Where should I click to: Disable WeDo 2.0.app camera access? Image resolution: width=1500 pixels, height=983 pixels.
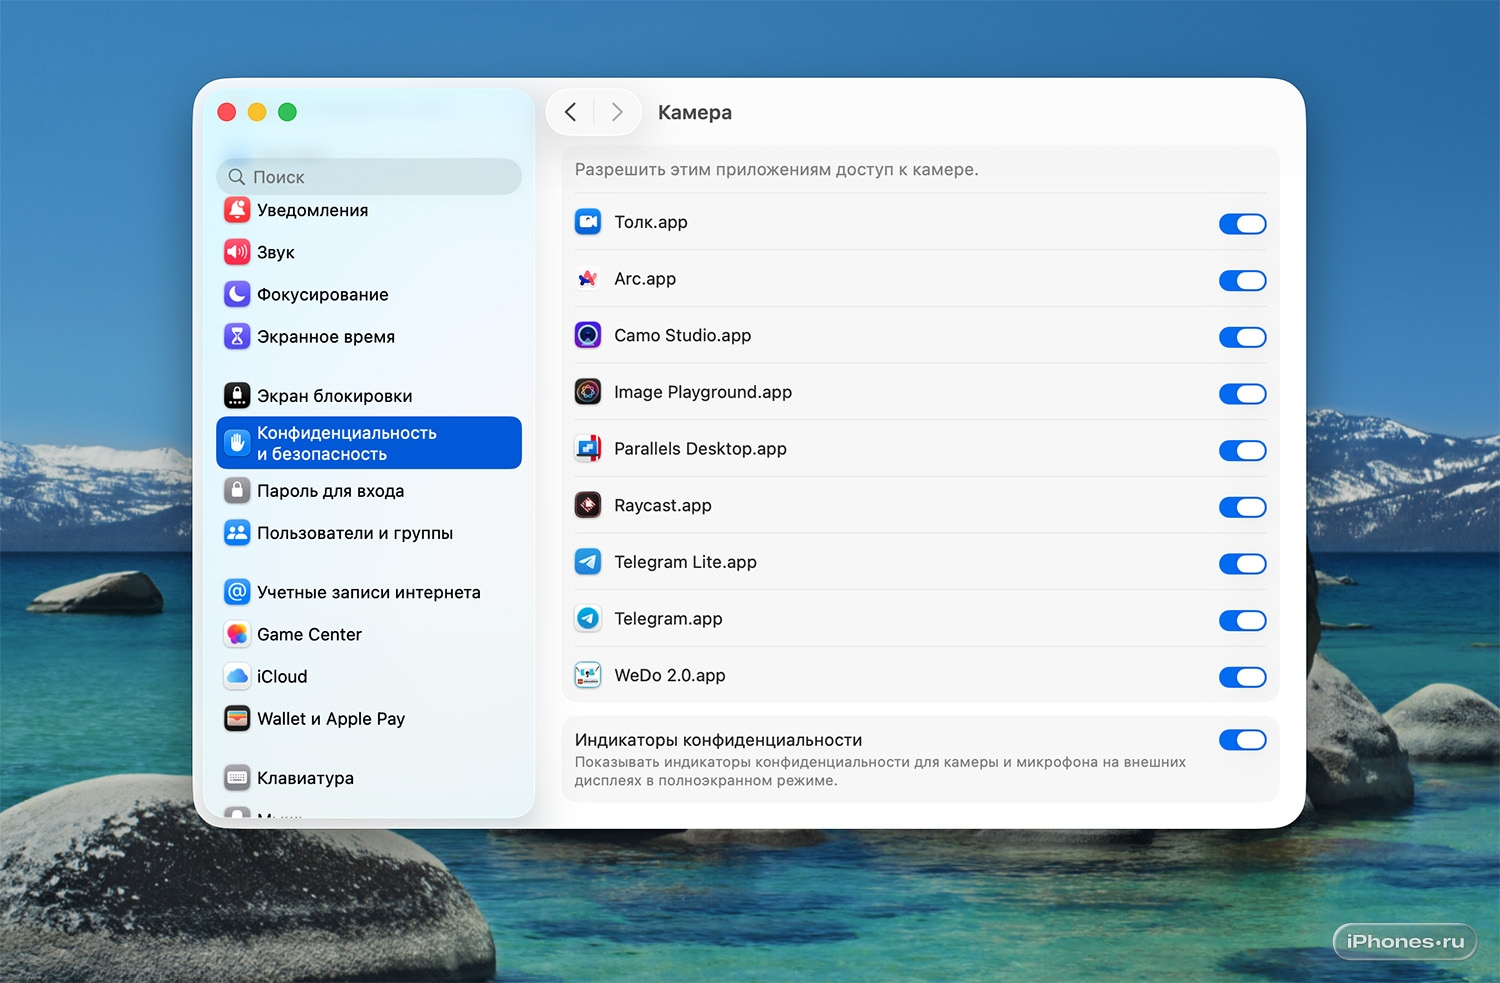tap(1243, 677)
